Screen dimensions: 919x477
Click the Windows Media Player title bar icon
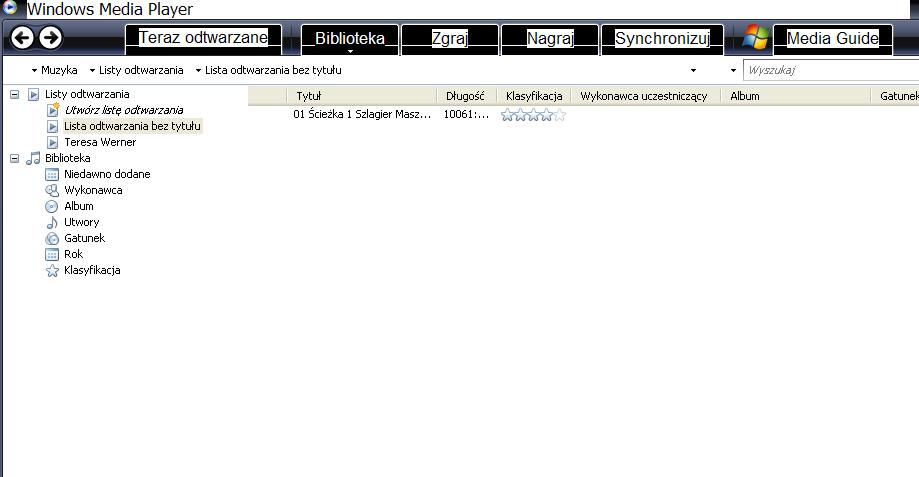pyautogui.click(x=10, y=7)
